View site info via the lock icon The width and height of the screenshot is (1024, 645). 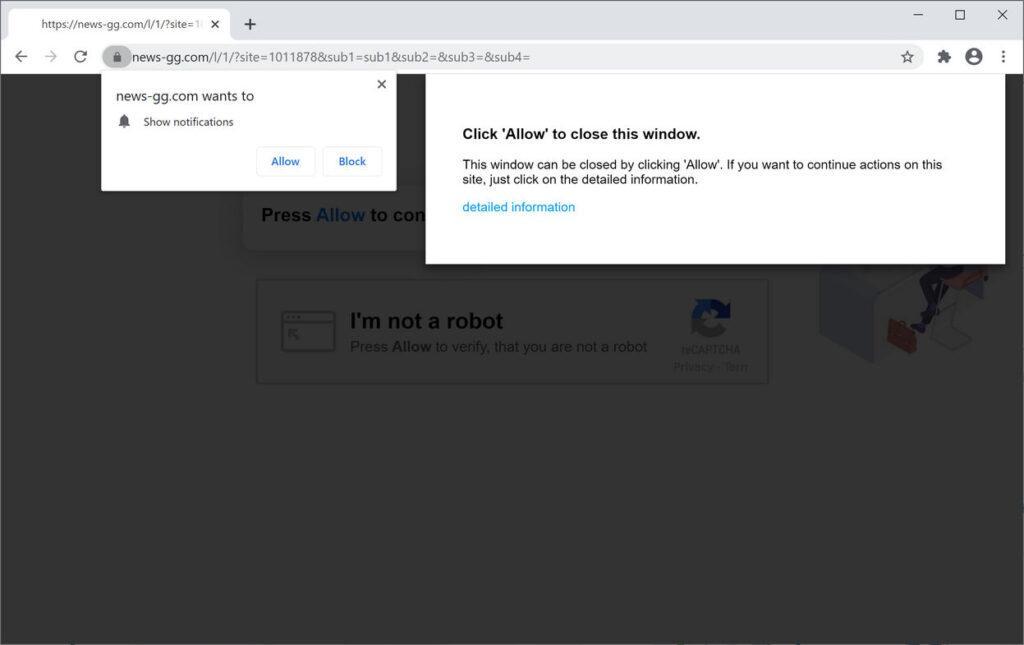point(117,57)
